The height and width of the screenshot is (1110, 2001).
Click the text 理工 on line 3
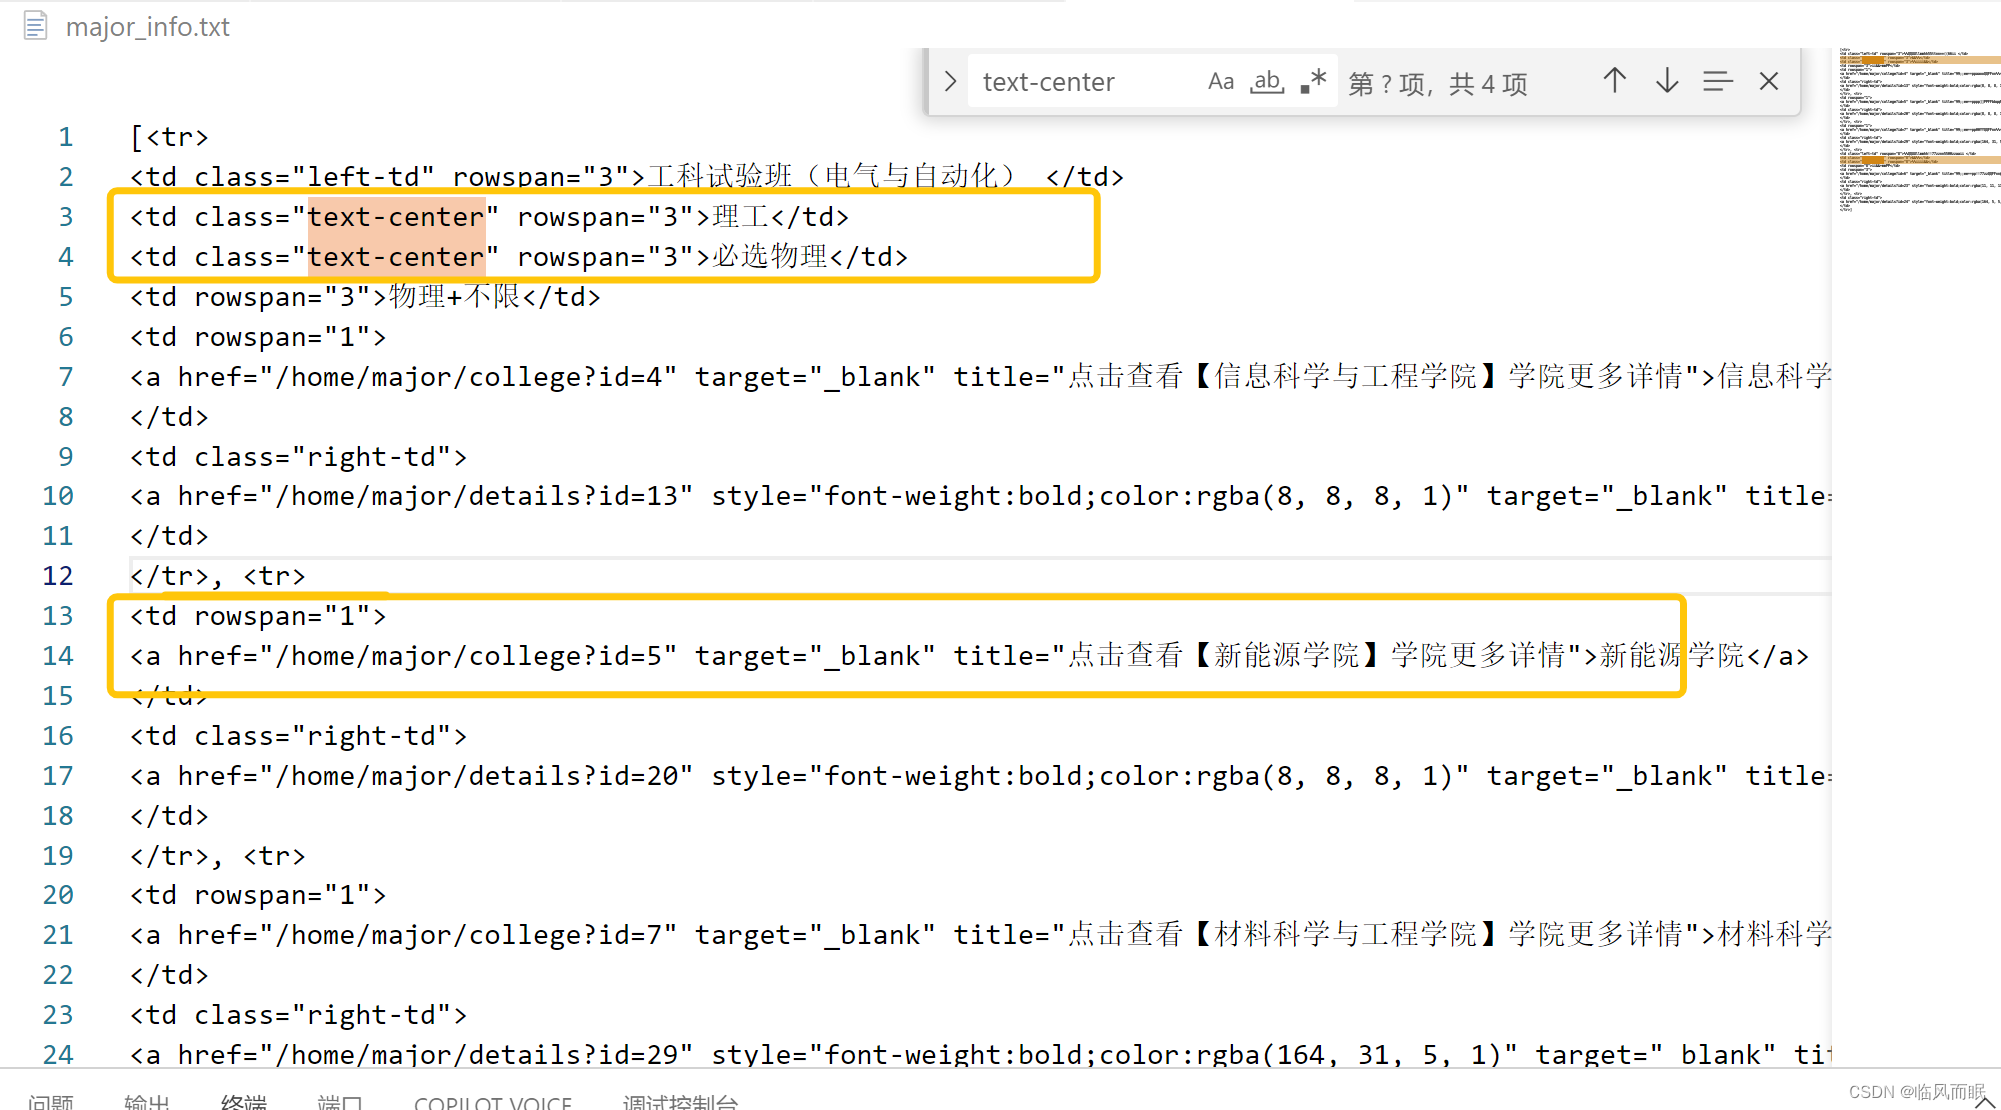coord(741,217)
